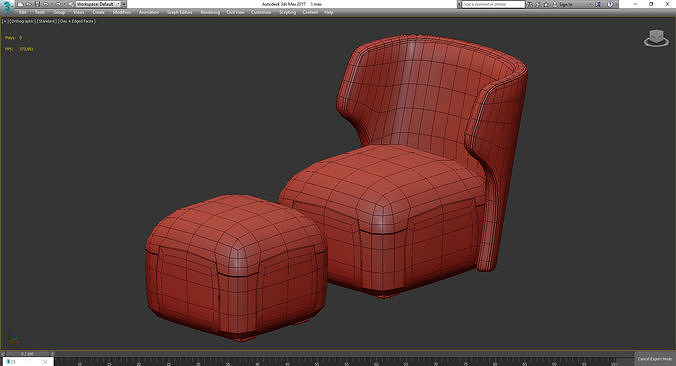Click the New Scene icon in quick access toolbar
This screenshot has height=366, width=676.
coord(20,4)
